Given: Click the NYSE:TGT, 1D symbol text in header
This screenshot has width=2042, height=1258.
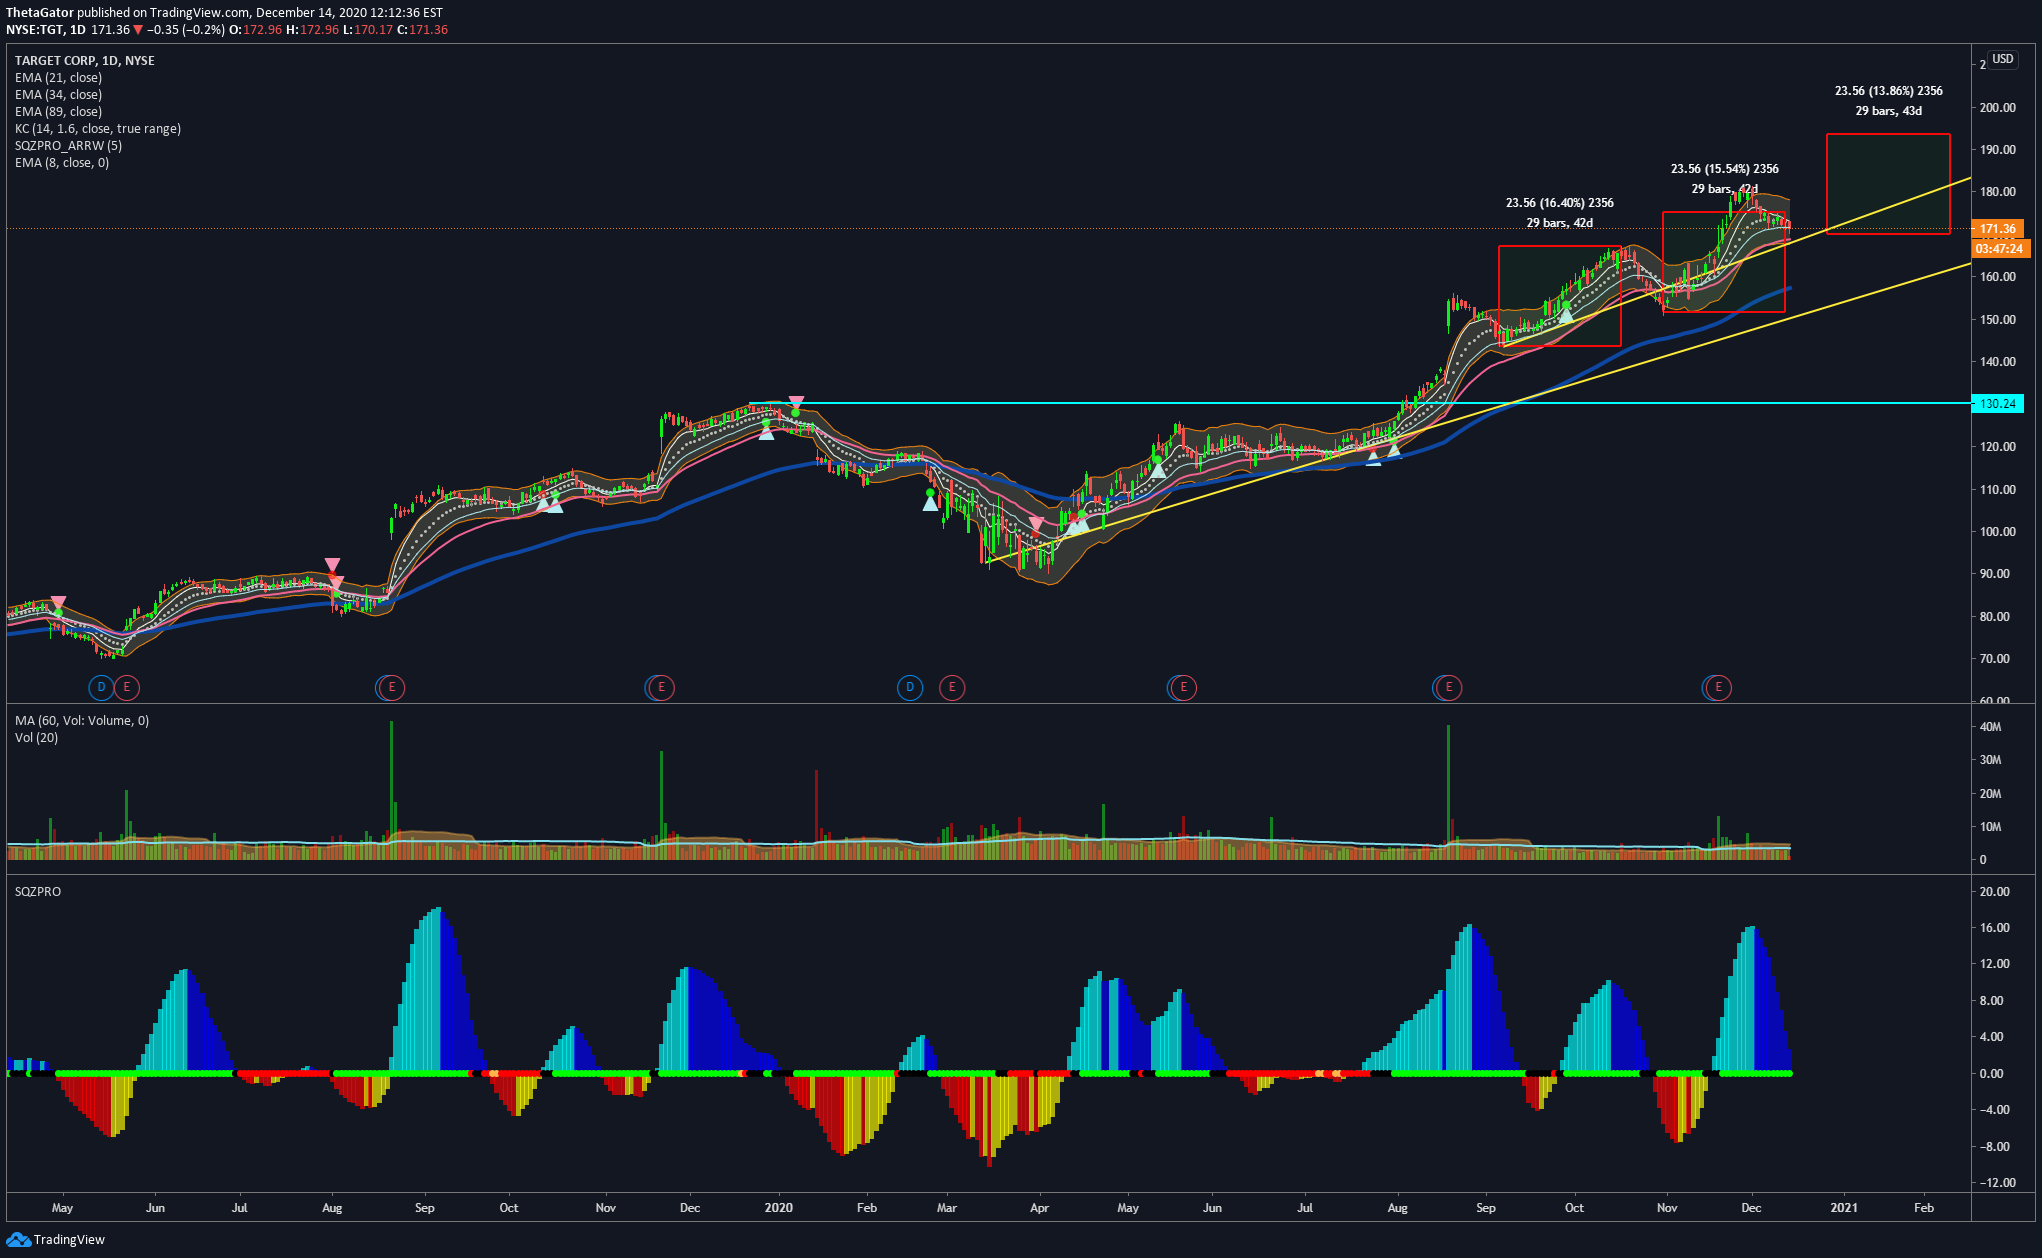Looking at the screenshot, I should tap(46, 30).
